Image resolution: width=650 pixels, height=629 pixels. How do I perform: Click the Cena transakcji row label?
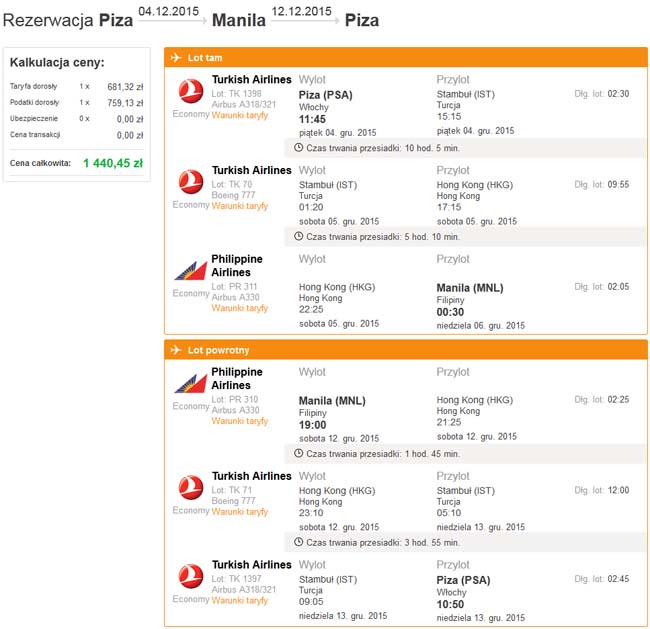(x=35, y=135)
